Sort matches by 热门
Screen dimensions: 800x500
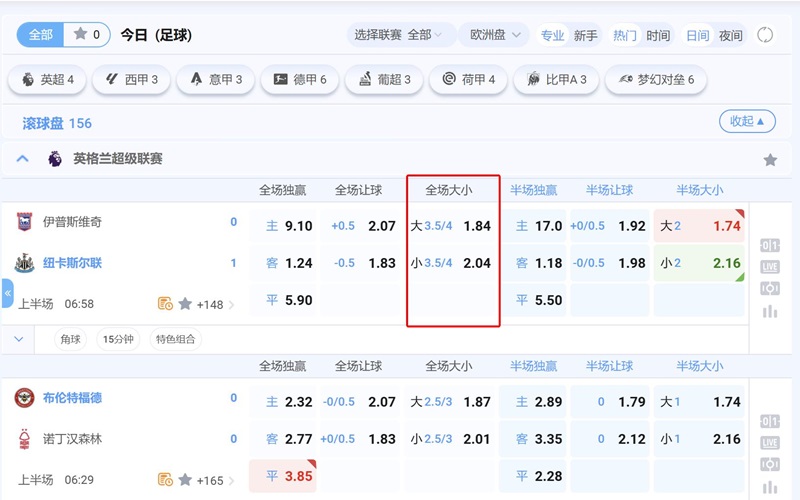pos(624,35)
